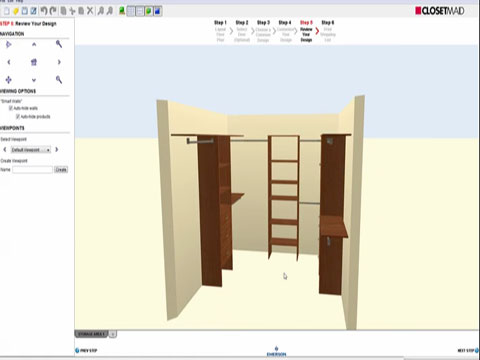Click the four-way pan arrows icon
This screenshot has width=480, height=360.
(x=9, y=80)
